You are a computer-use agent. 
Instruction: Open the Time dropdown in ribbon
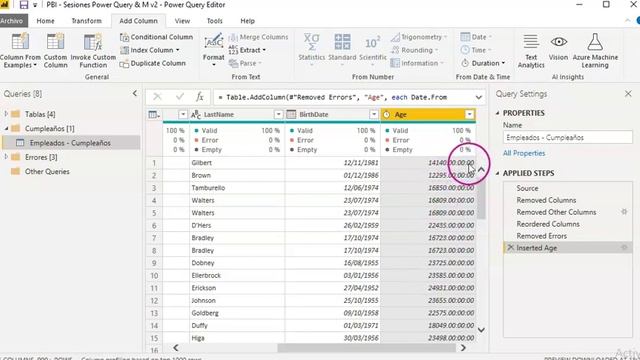(476, 50)
